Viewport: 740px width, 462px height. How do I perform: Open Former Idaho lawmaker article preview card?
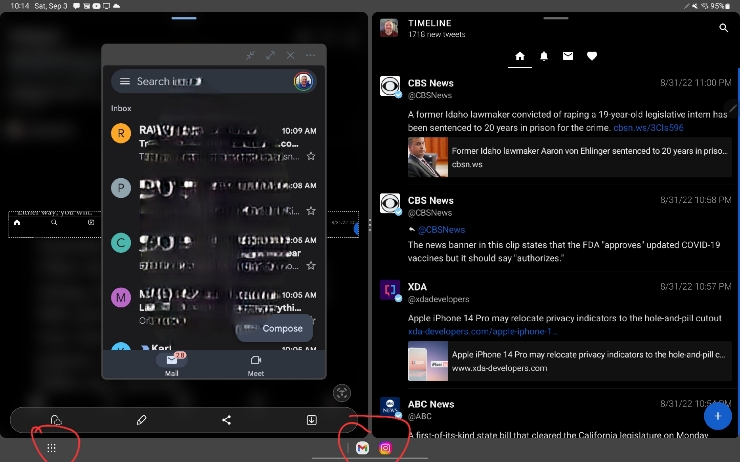point(570,157)
